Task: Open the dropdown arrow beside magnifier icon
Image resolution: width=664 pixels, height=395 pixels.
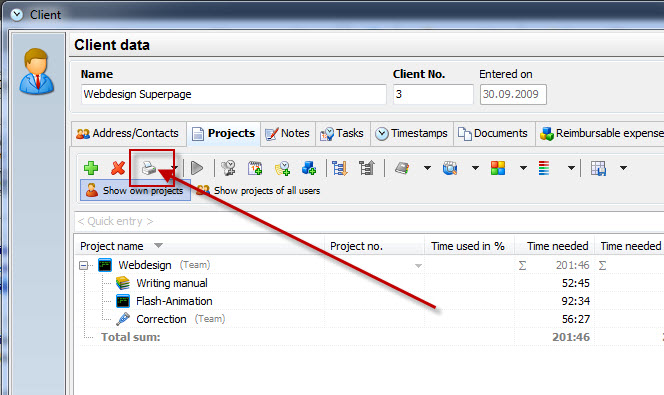Action: [x=475, y=168]
